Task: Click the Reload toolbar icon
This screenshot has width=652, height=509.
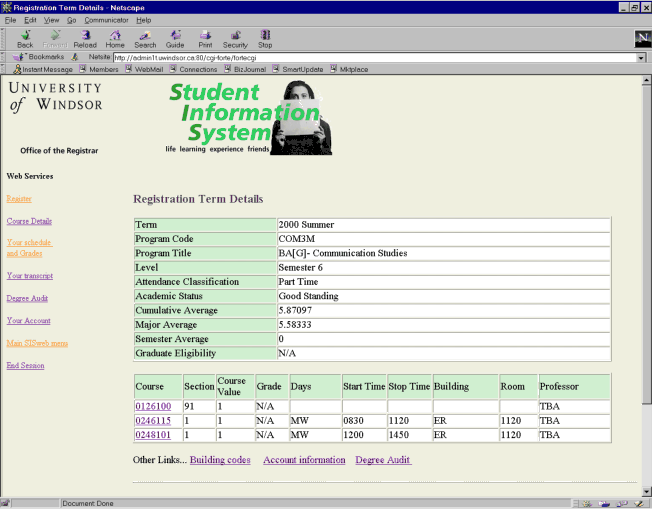Action: 85,38
